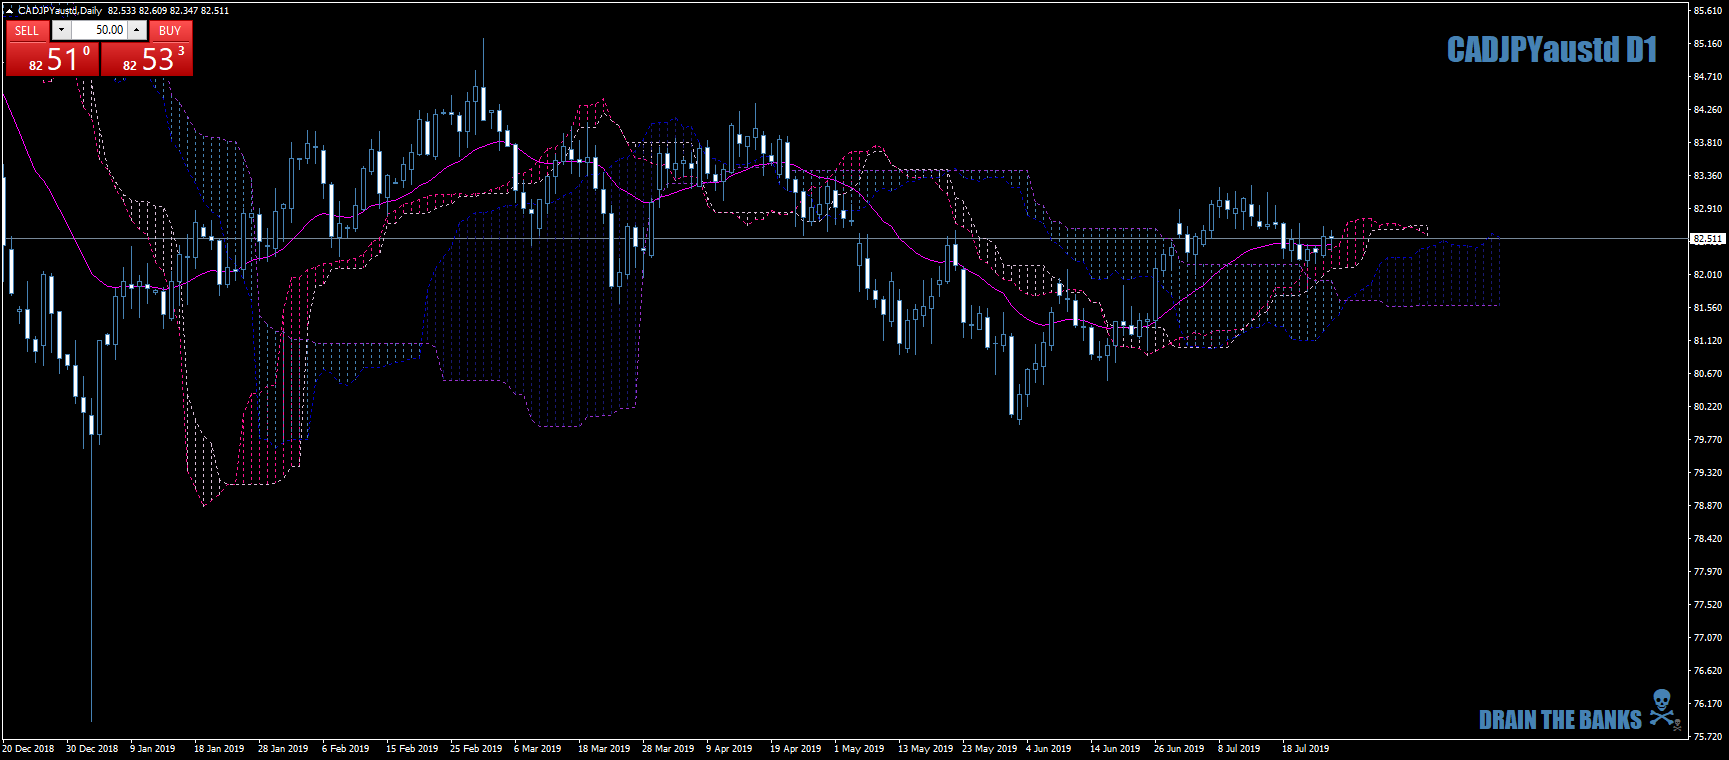Click the current price label 82.511
The image size is (1729, 760).
(1708, 239)
